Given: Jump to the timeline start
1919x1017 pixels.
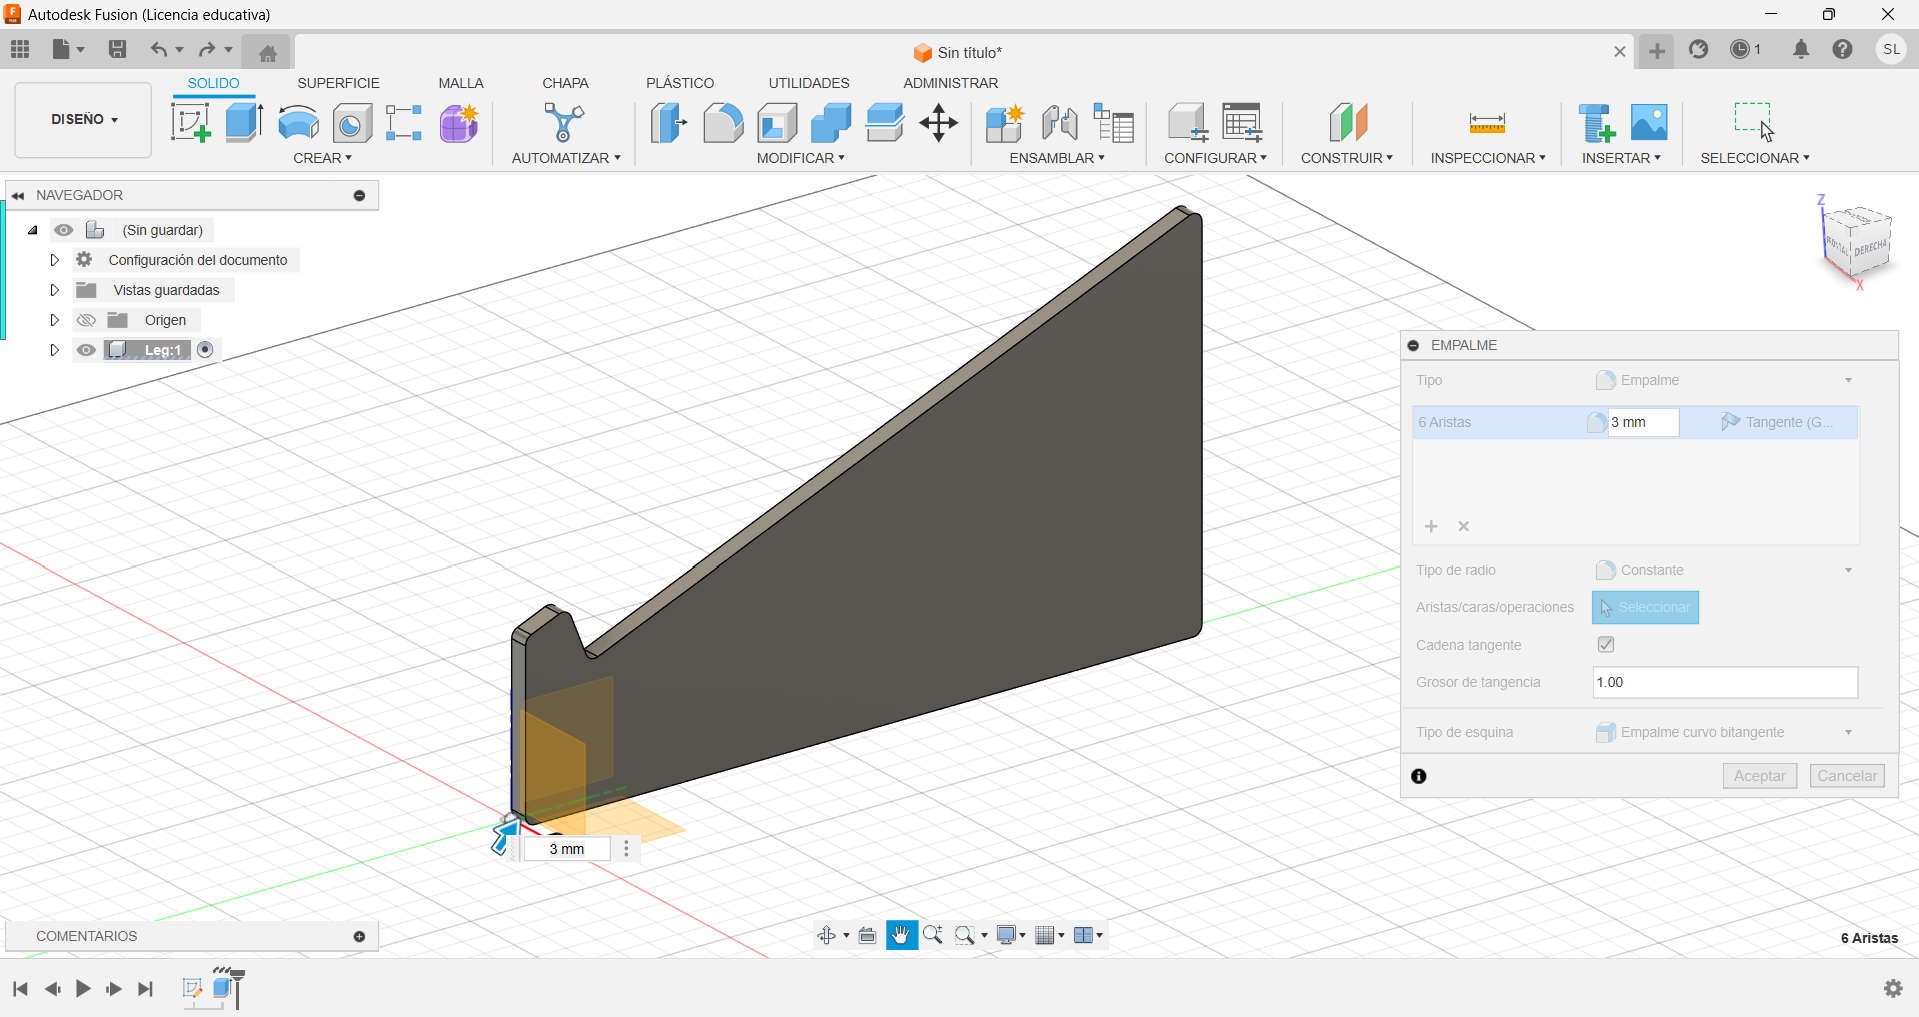Looking at the screenshot, I should [x=20, y=989].
